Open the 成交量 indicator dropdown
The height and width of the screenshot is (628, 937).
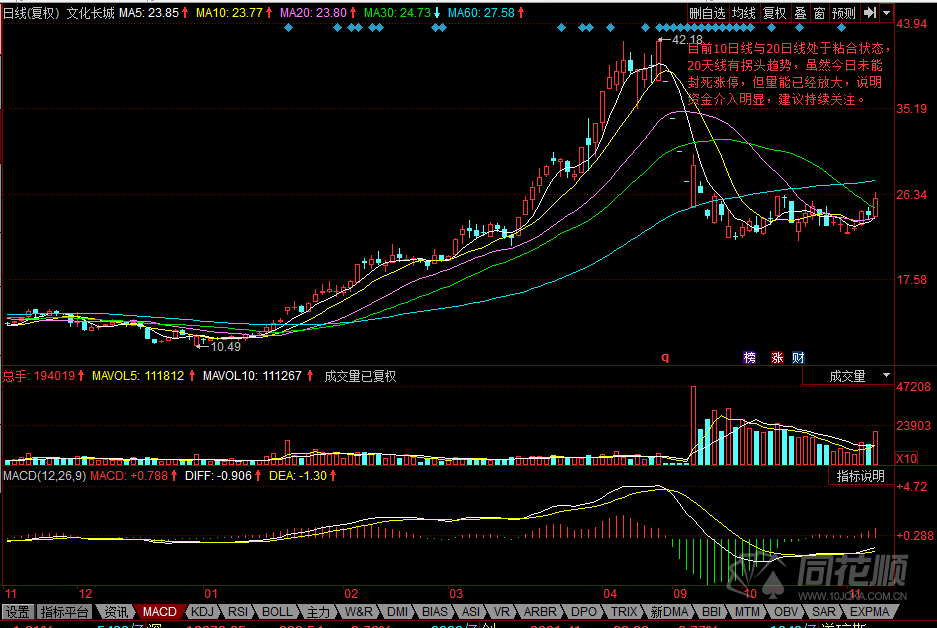pyautogui.click(x=859, y=376)
